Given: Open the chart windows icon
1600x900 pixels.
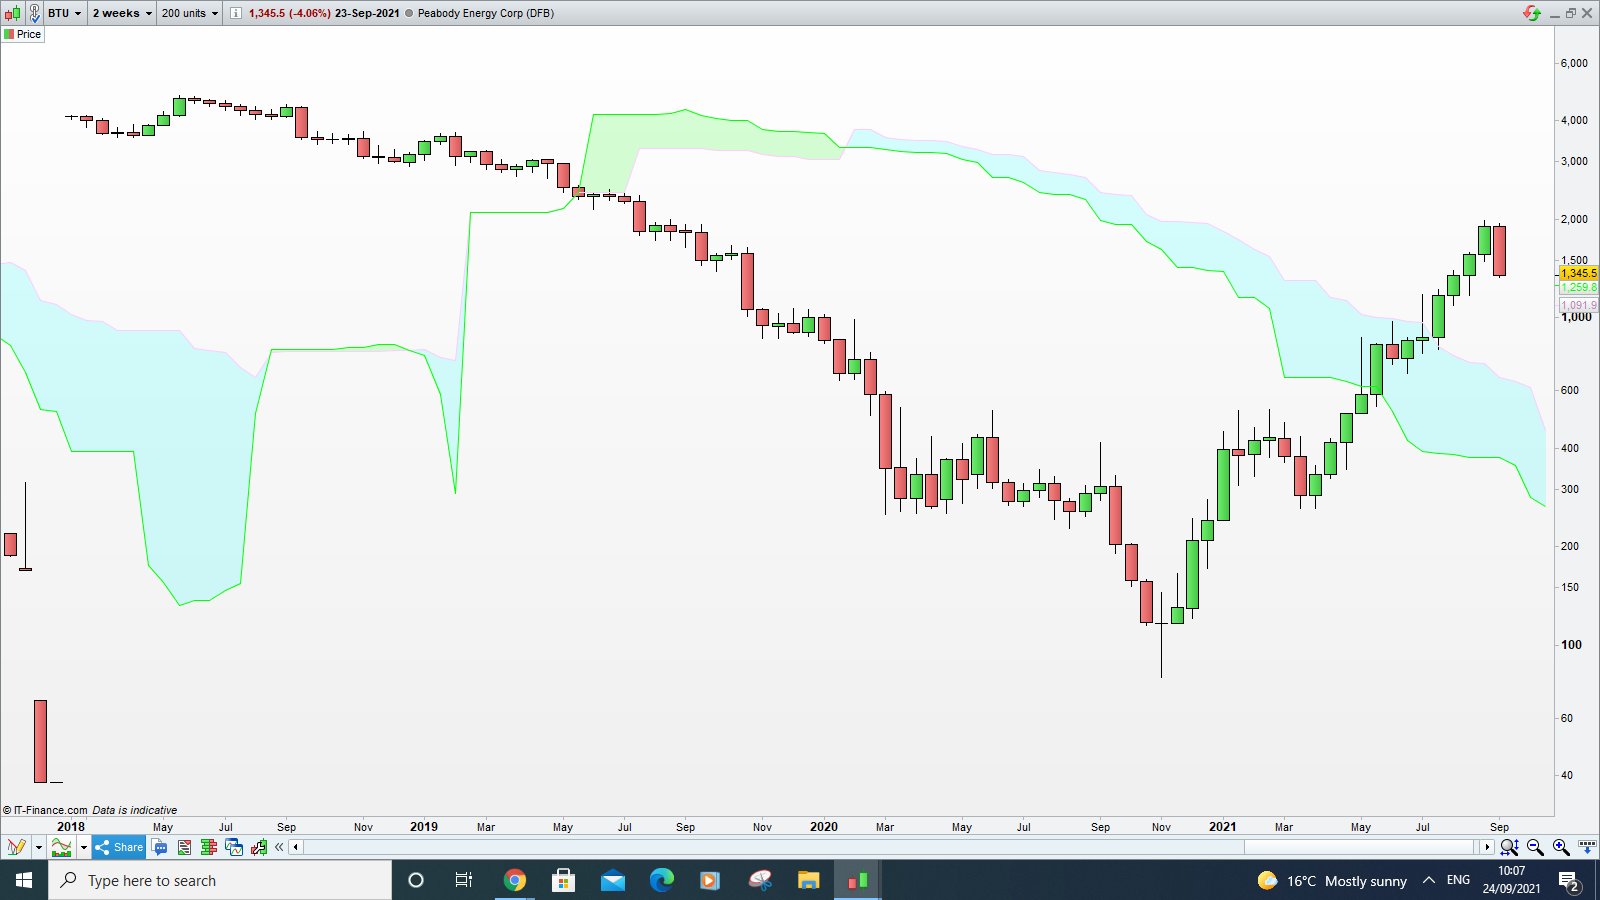Looking at the screenshot, I should click(x=234, y=847).
